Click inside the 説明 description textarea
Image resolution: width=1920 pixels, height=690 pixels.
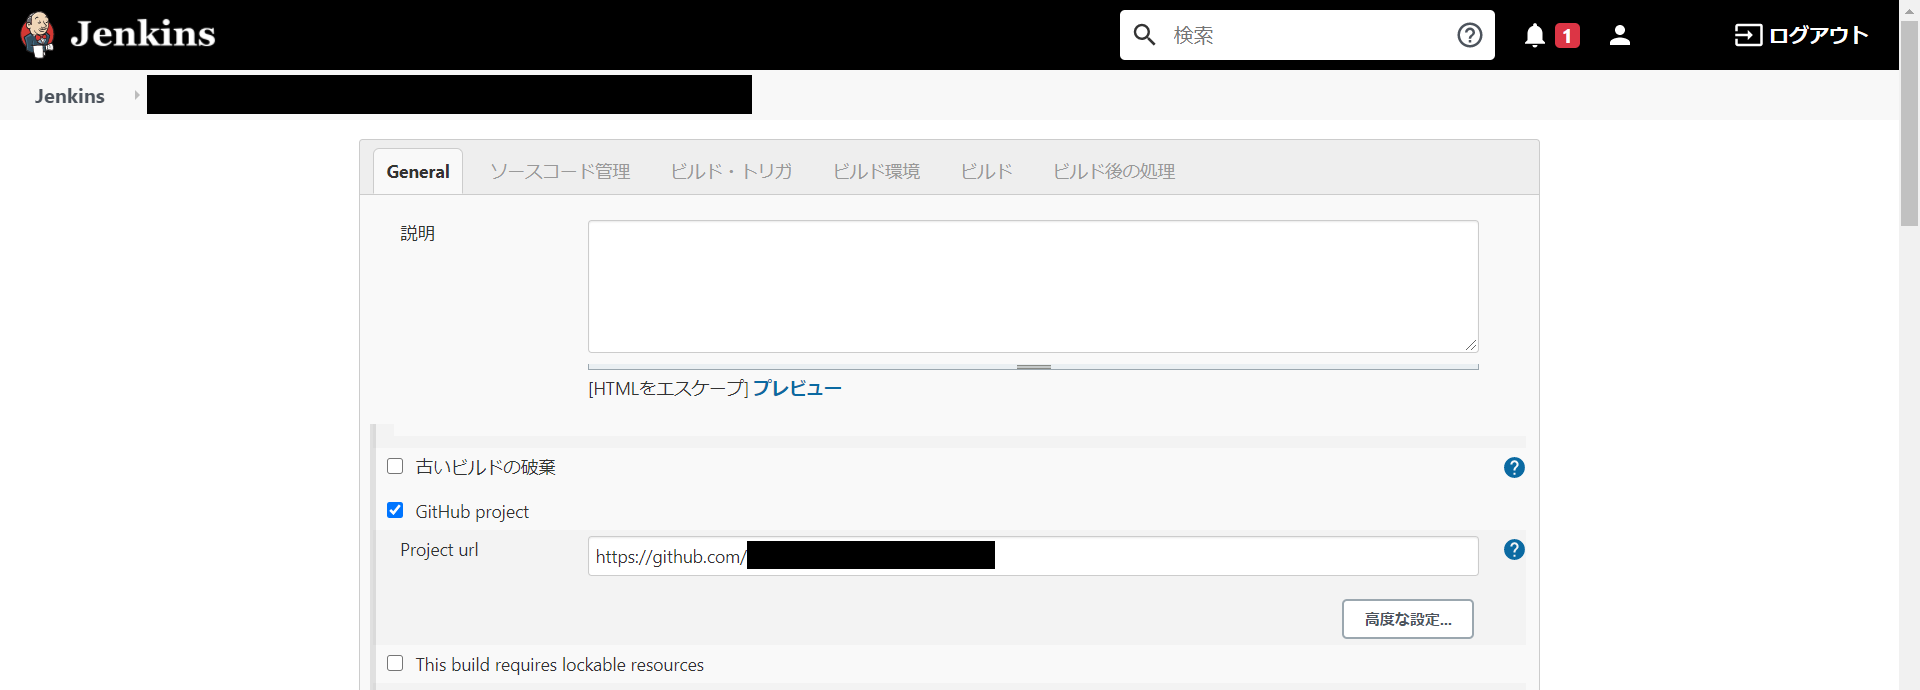1033,286
